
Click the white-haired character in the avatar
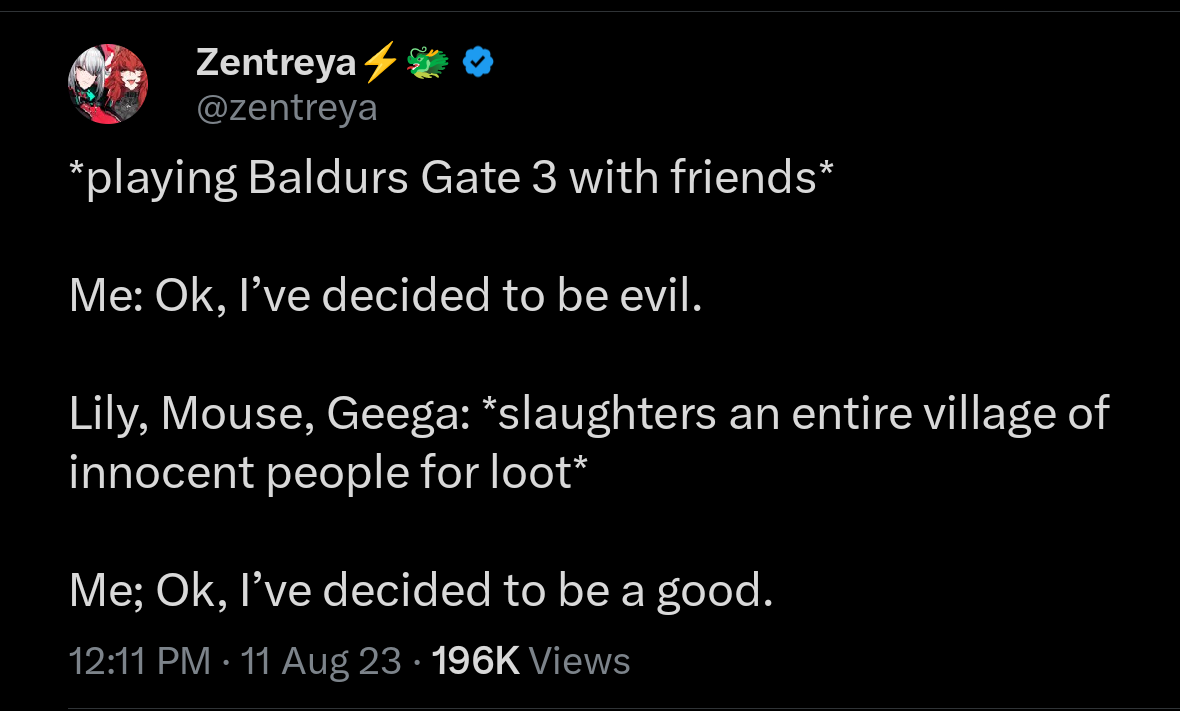pyautogui.click(x=92, y=78)
